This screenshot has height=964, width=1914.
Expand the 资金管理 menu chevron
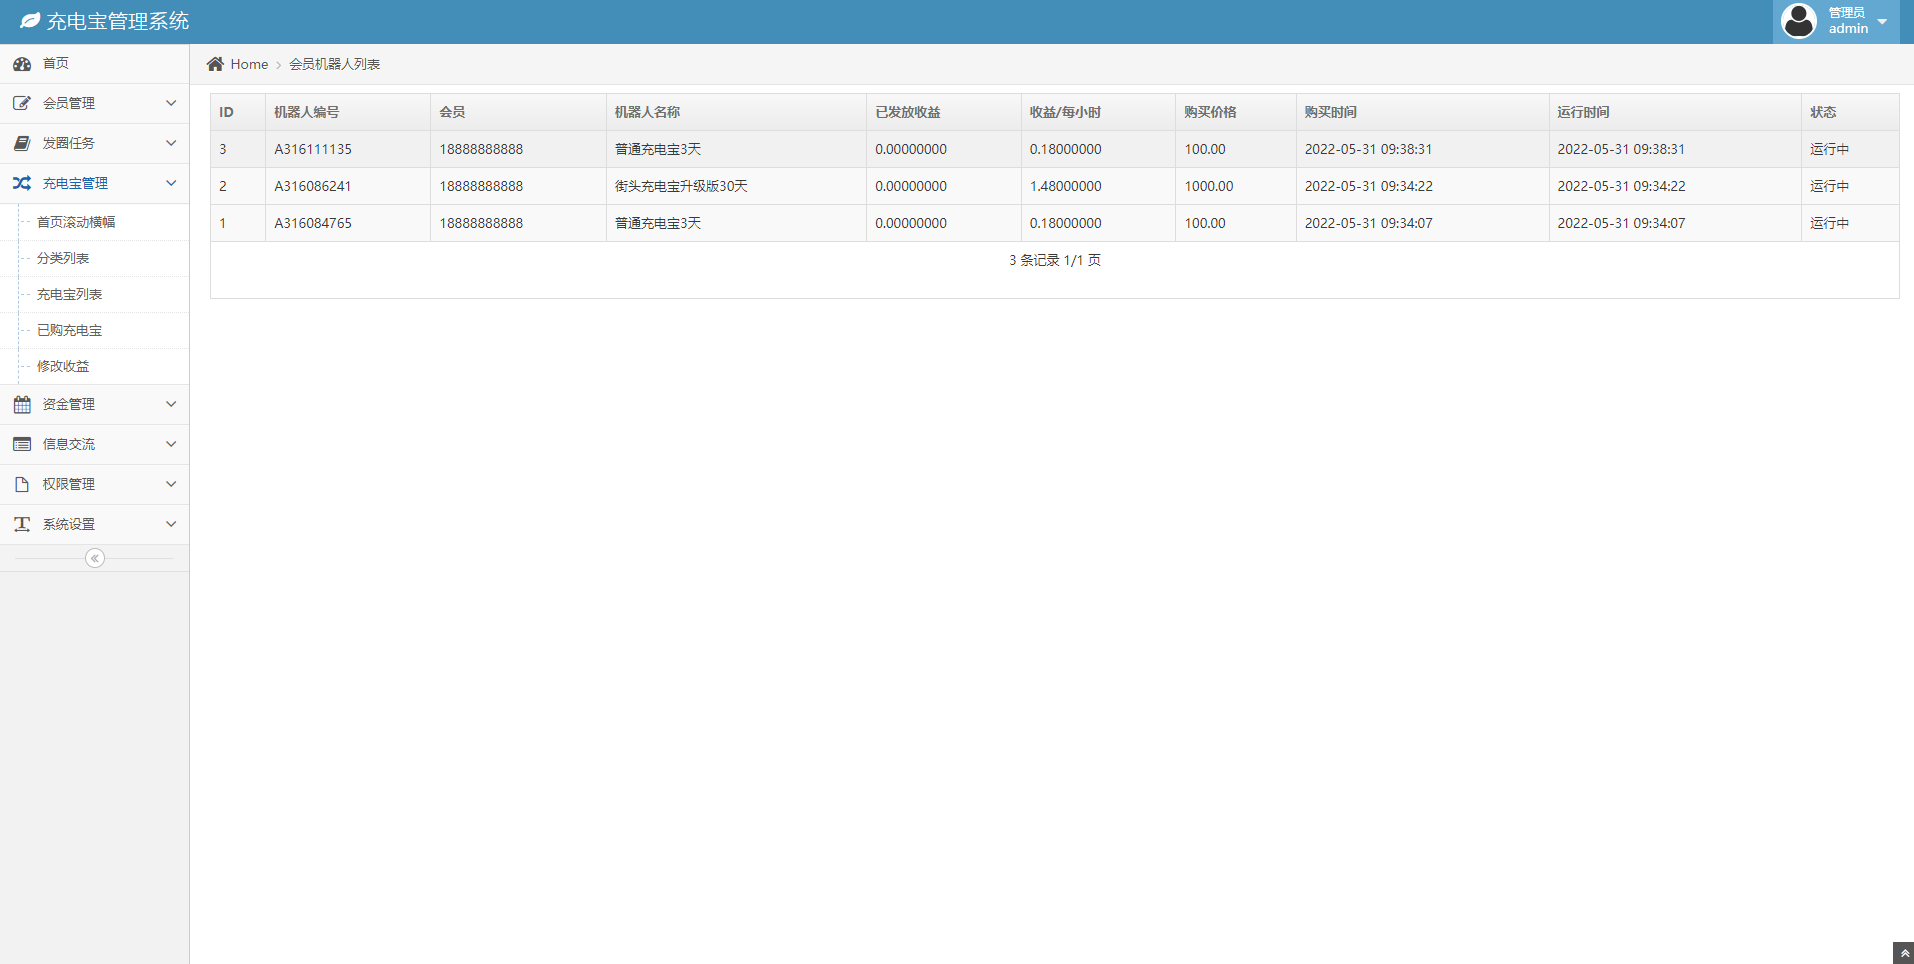171,404
